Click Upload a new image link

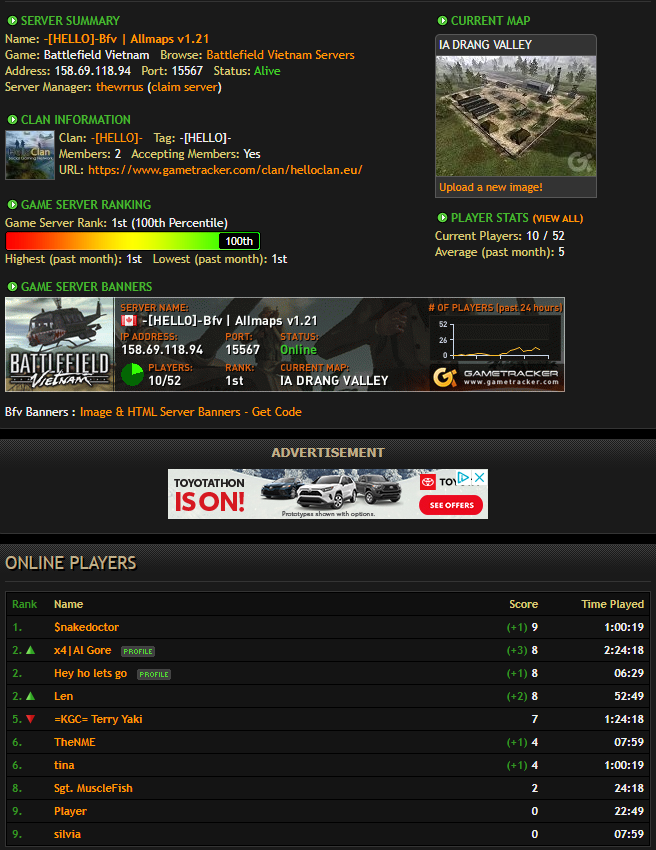click(x=491, y=188)
